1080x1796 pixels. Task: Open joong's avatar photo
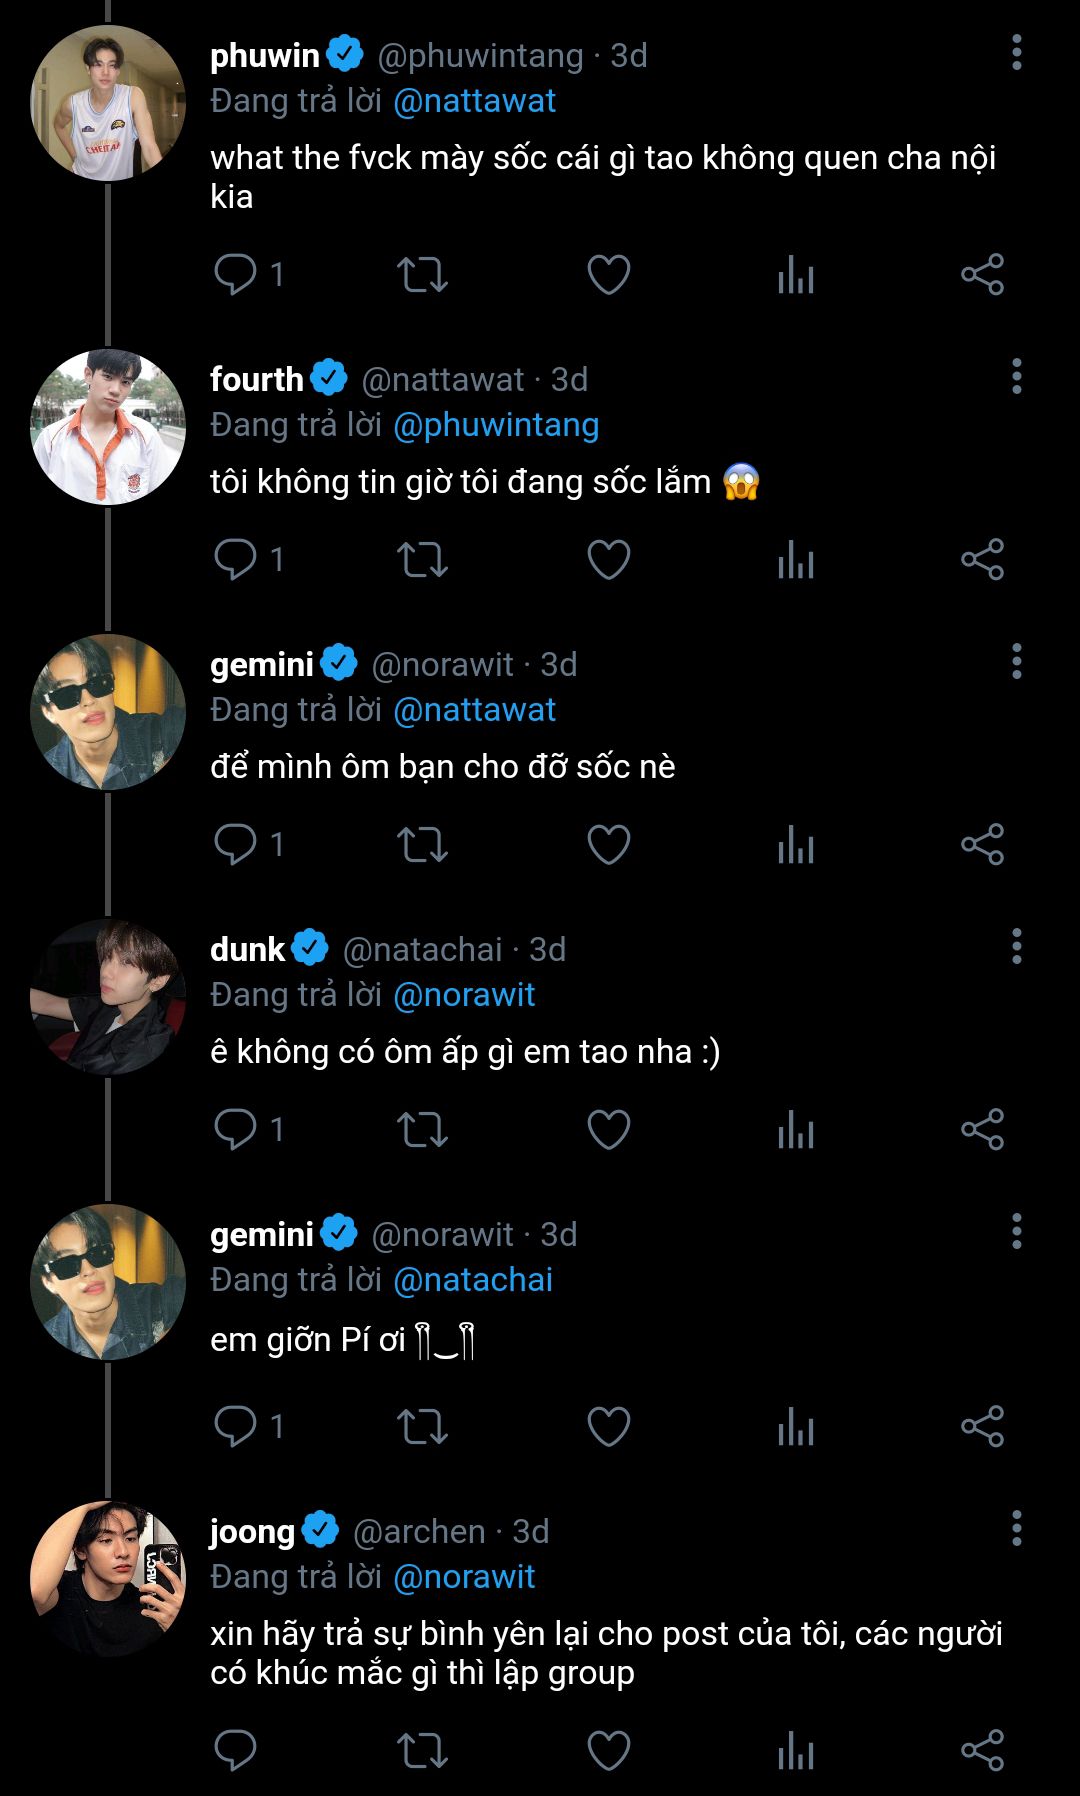coord(108,1578)
